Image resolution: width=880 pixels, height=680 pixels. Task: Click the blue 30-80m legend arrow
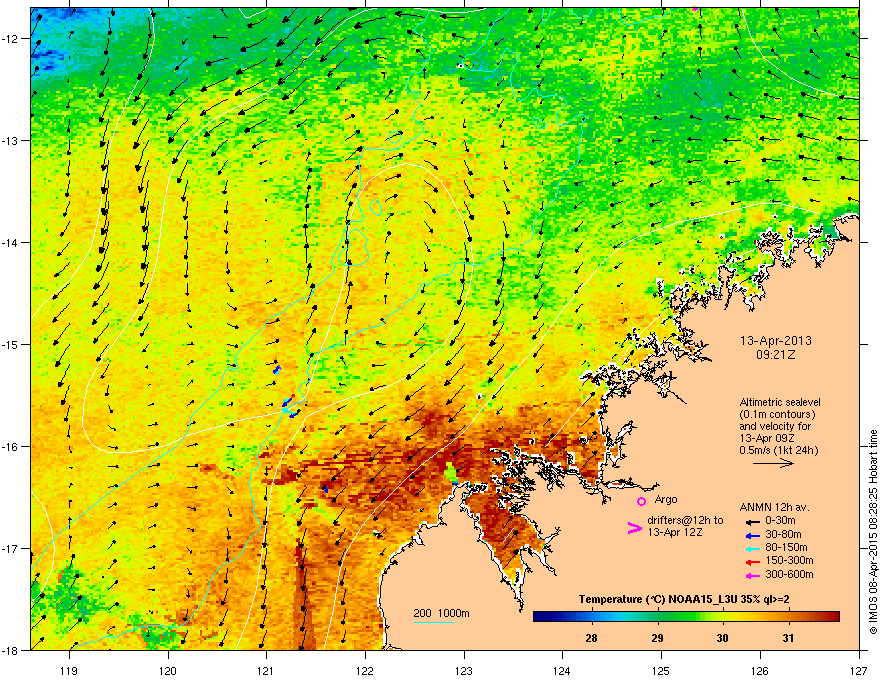751,535
